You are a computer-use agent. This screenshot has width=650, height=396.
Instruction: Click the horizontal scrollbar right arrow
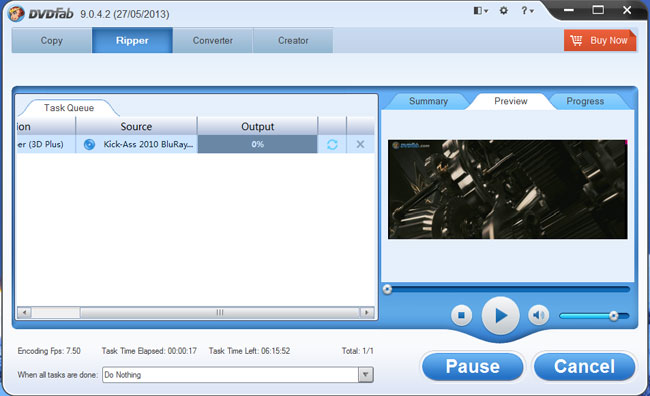(366, 312)
